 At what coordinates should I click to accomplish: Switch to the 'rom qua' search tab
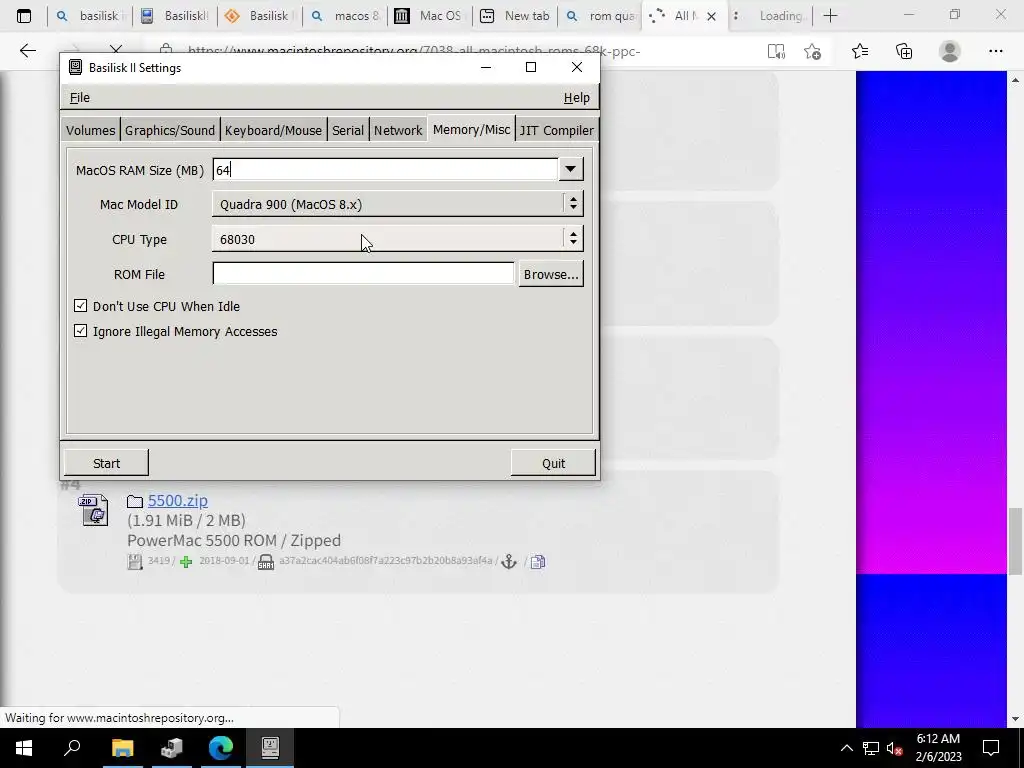tap(600, 16)
